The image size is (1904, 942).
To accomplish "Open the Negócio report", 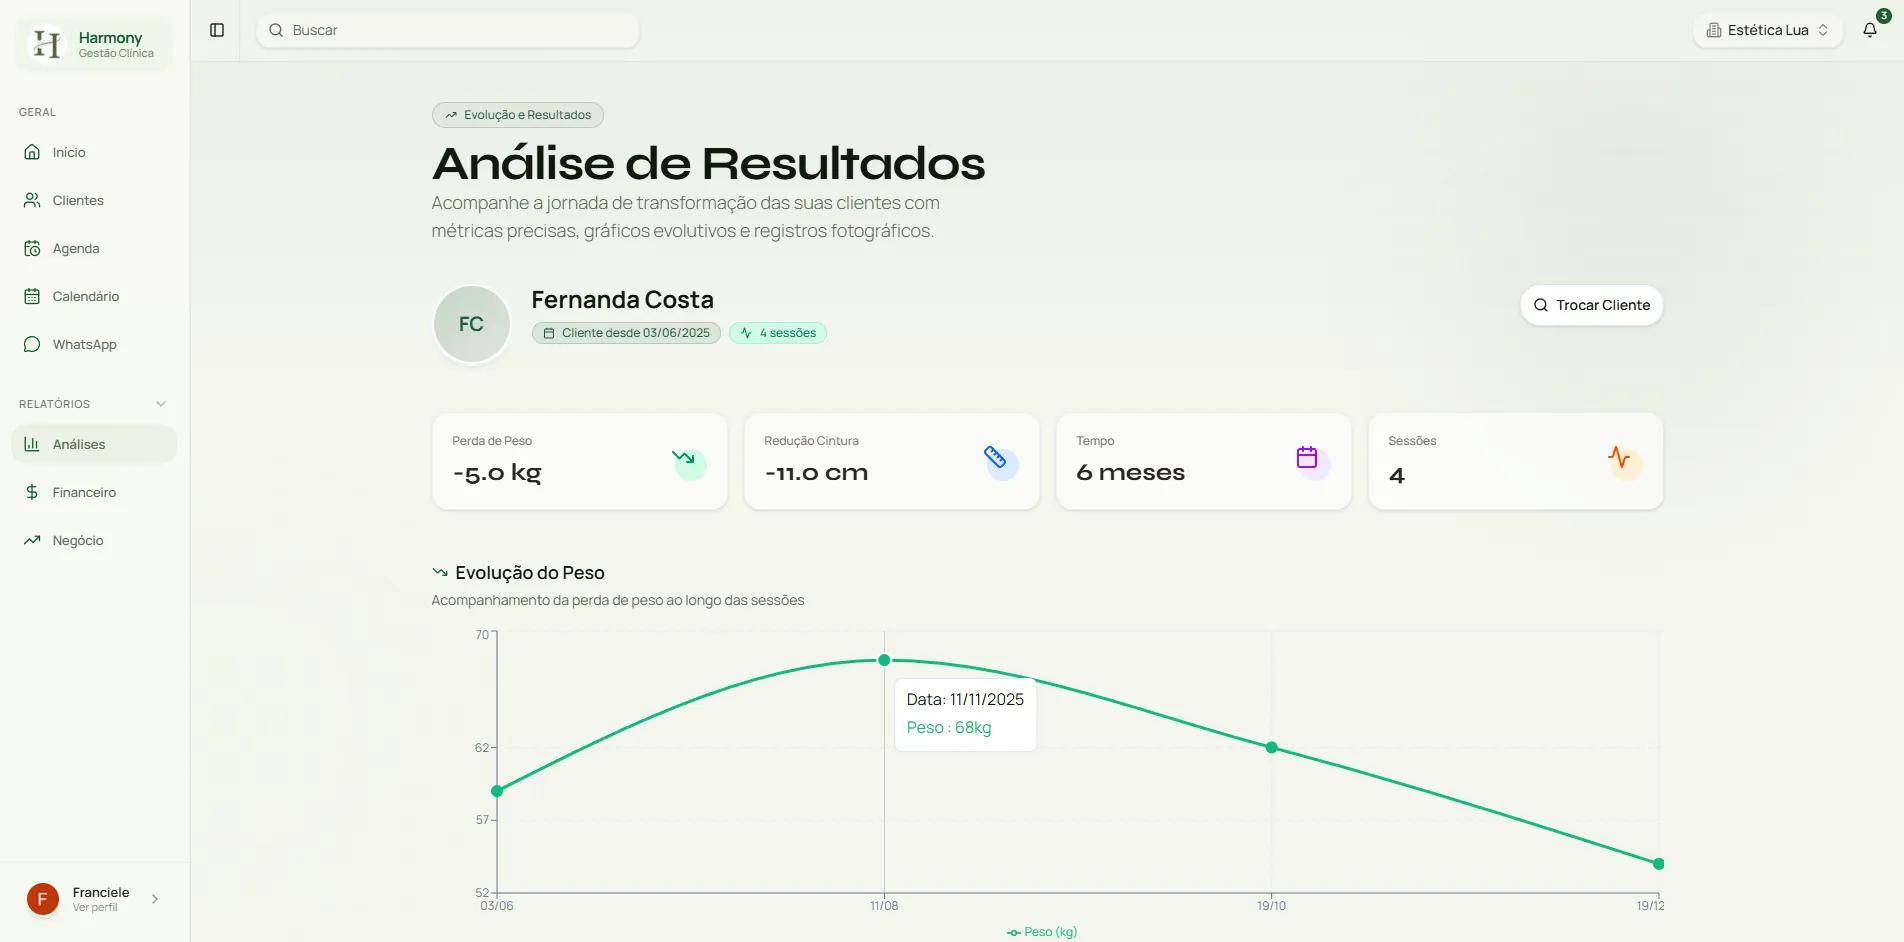I will tap(33, 539).
